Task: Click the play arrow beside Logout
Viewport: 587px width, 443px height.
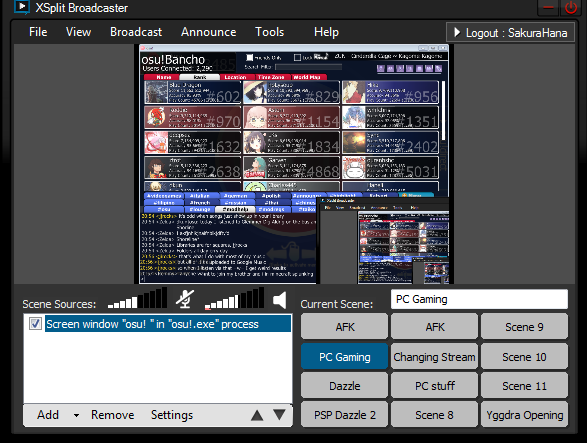Action: pos(457,32)
